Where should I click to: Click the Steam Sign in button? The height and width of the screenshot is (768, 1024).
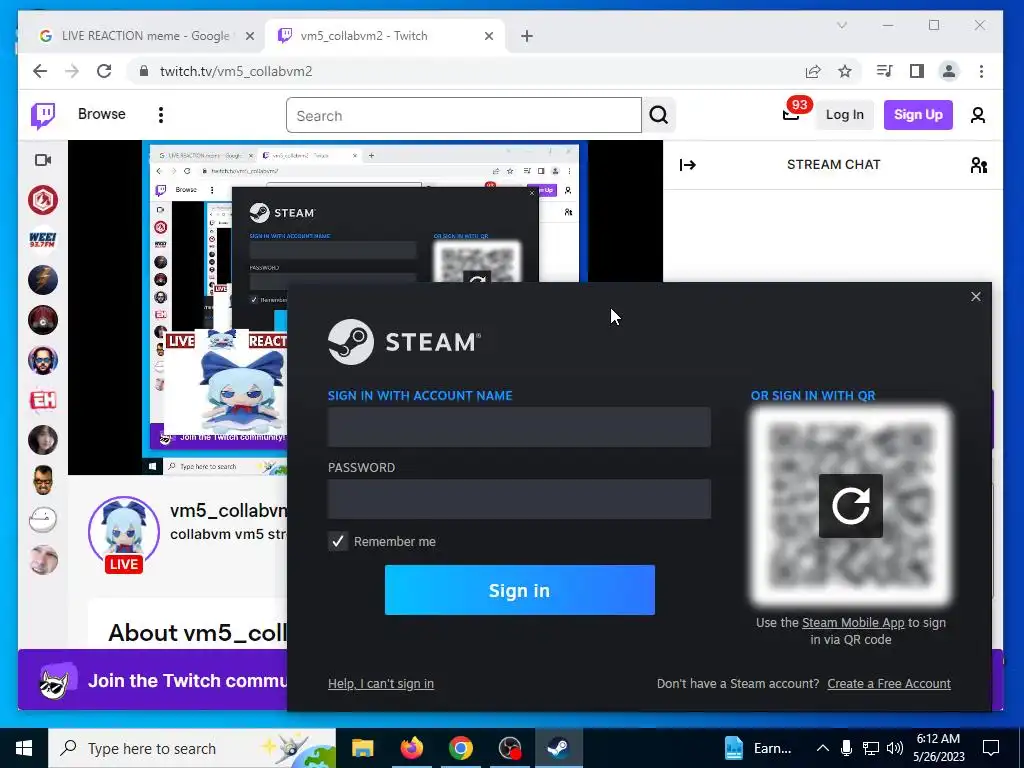(x=520, y=590)
